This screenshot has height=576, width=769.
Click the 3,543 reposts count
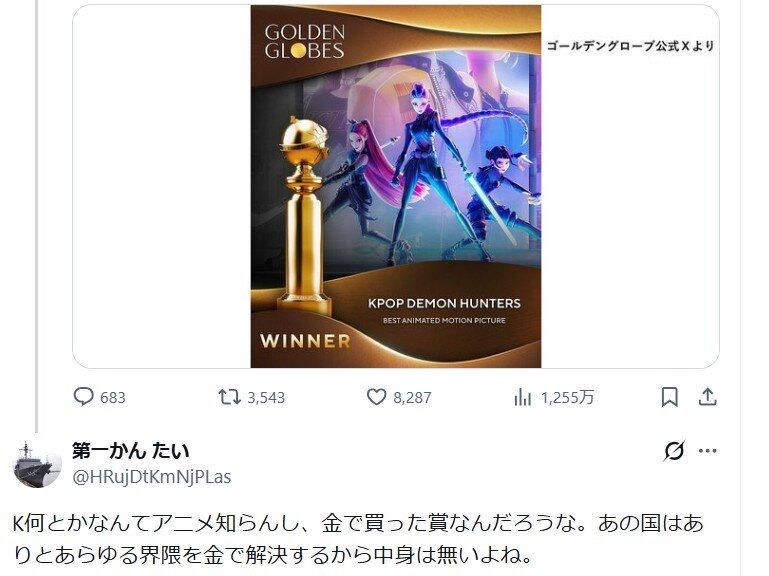[266, 397]
